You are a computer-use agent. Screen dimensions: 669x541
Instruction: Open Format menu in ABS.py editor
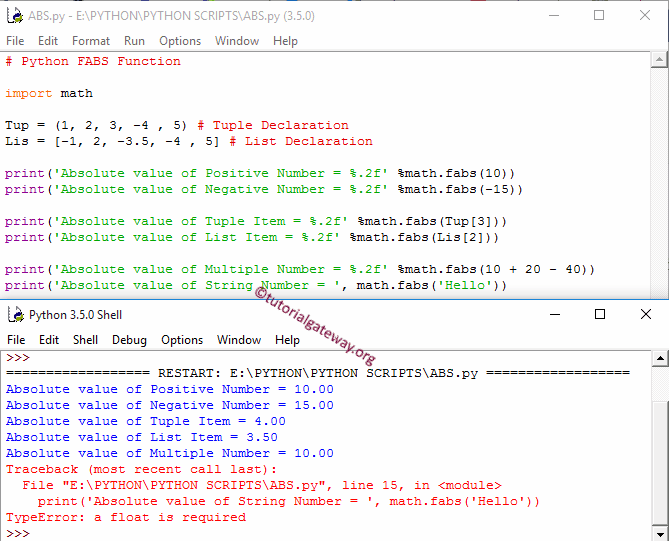pos(91,41)
